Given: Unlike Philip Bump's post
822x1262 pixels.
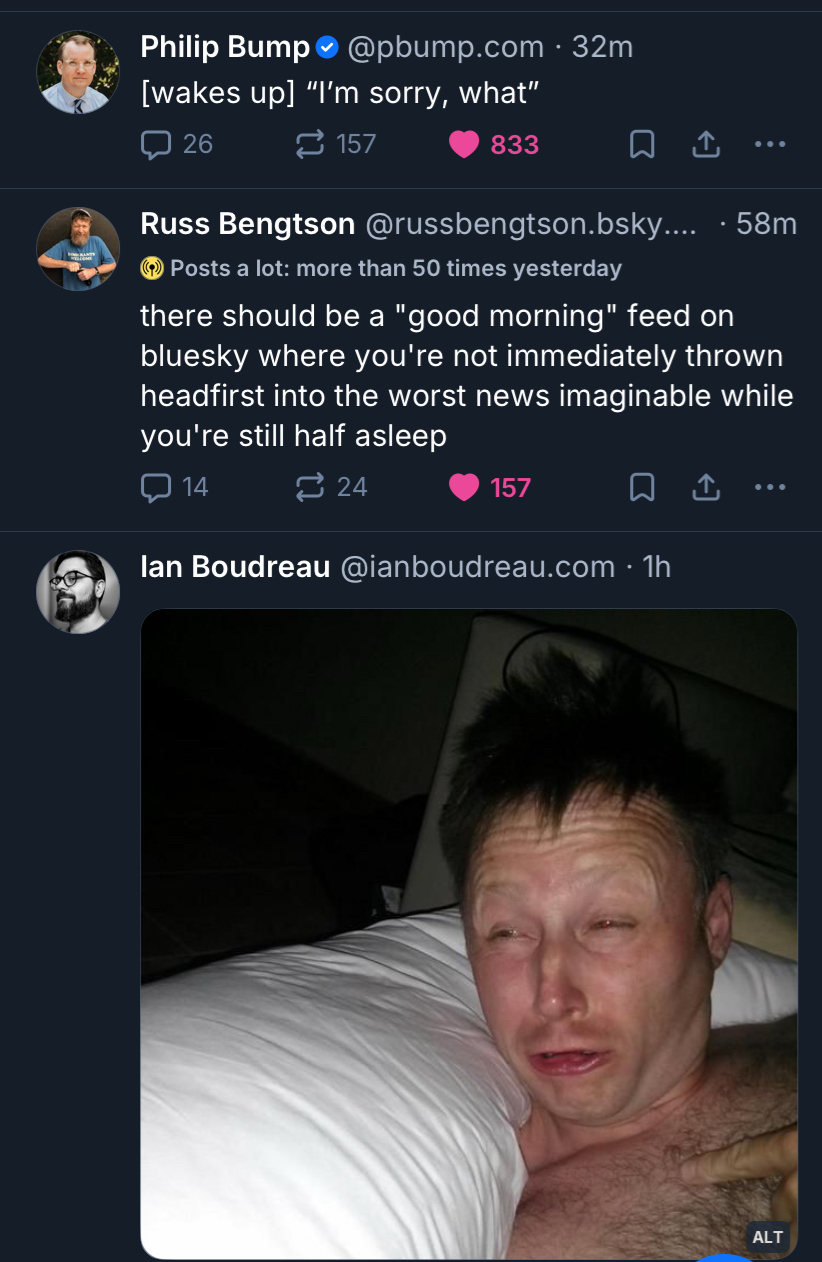Looking at the screenshot, I should 465,145.
